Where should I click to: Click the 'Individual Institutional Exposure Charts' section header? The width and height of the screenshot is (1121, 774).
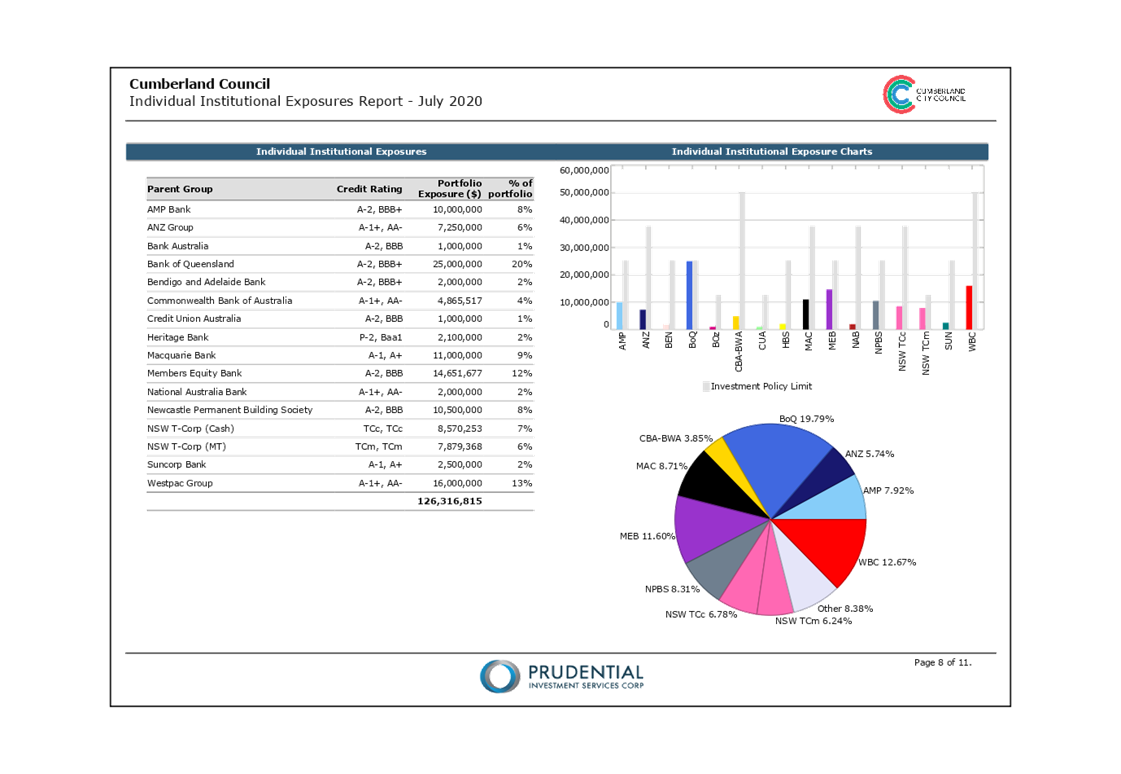[771, 152]
